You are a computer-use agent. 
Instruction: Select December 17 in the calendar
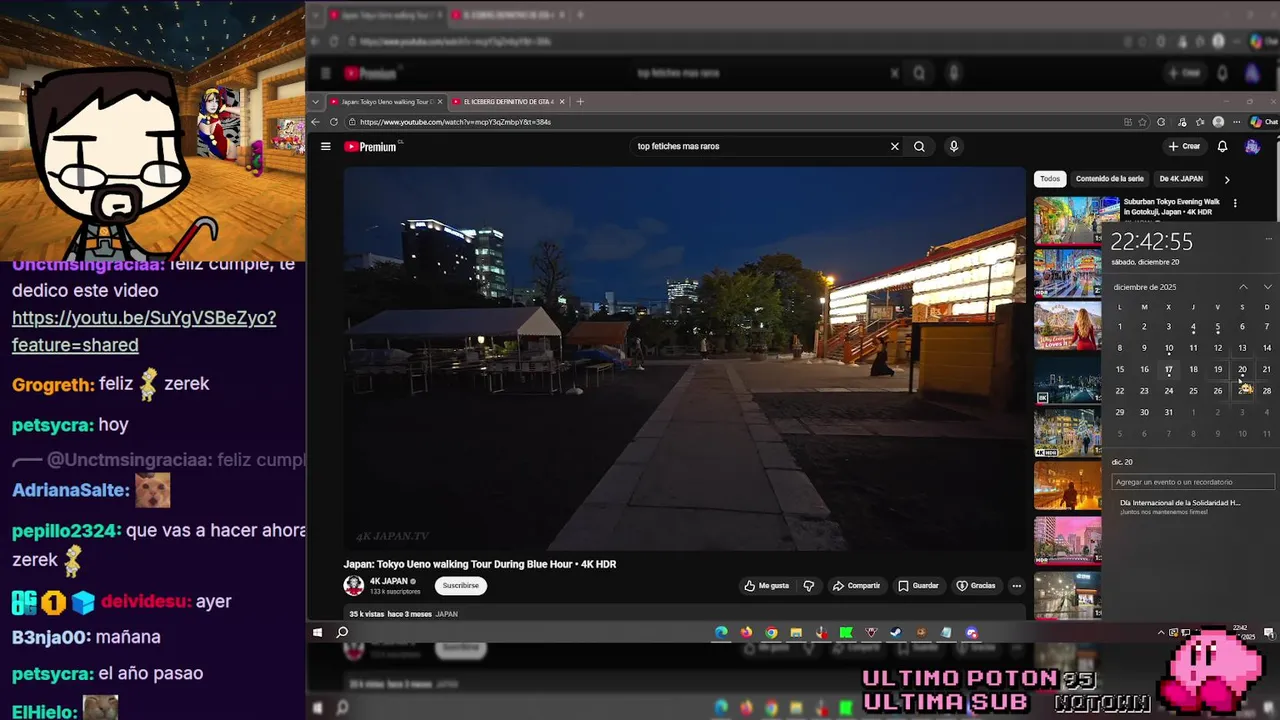click(1168, 369)
